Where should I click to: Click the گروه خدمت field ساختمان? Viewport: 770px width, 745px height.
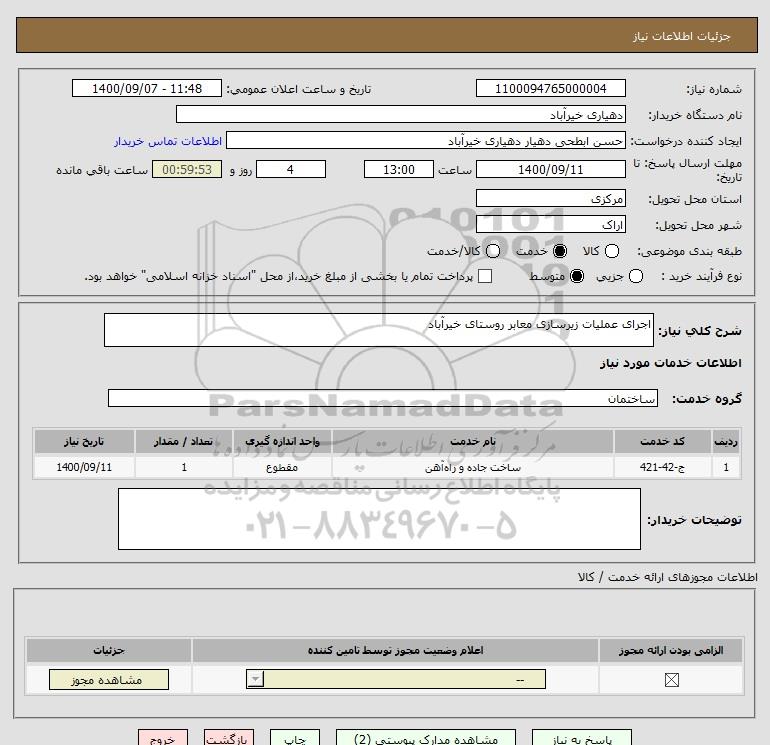[x=383, y=398]
